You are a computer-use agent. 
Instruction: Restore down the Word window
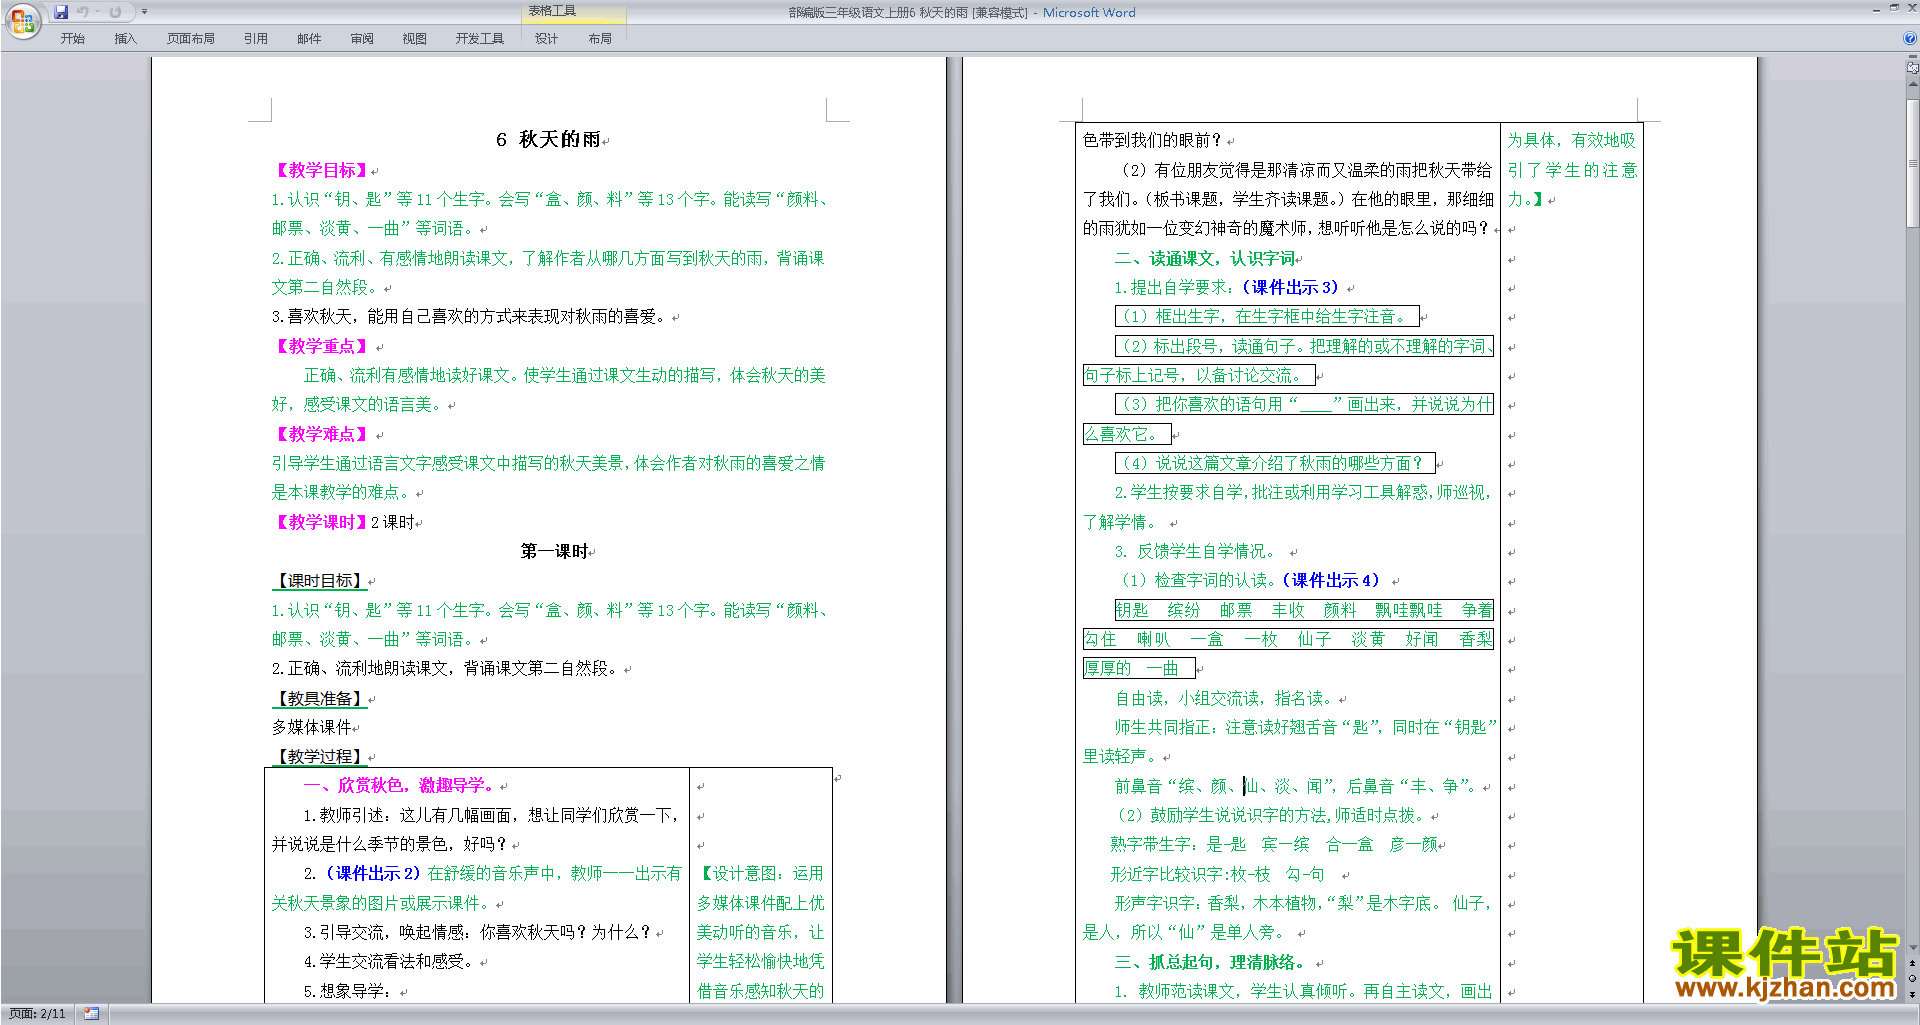[x=1894, y=8]
